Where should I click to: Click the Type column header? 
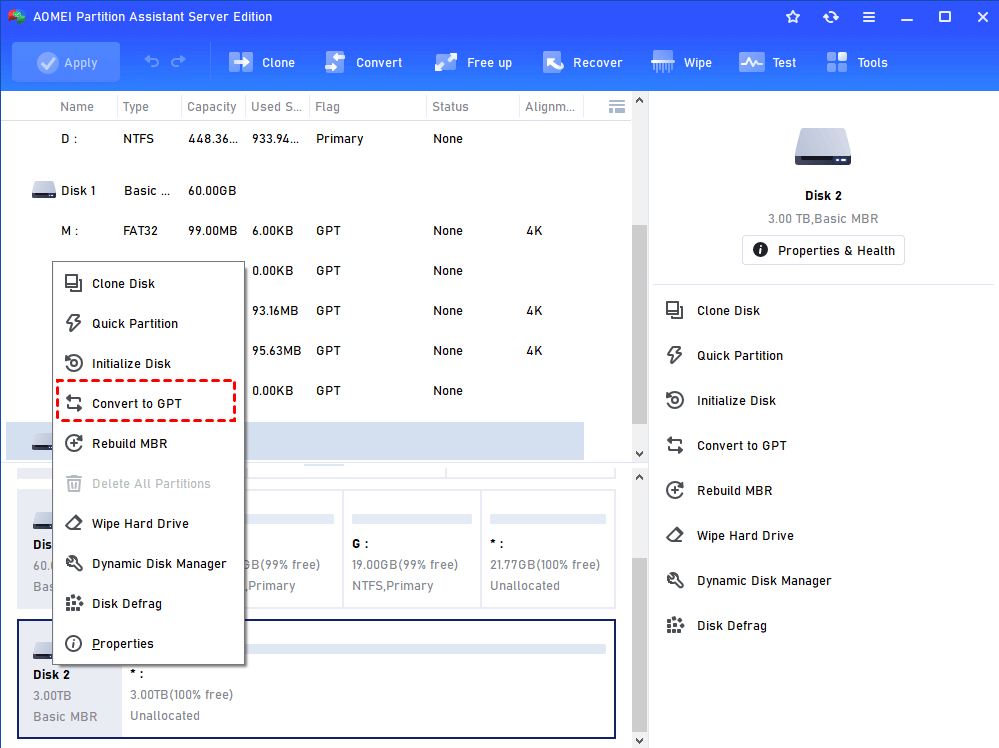(x=136, y=106)
